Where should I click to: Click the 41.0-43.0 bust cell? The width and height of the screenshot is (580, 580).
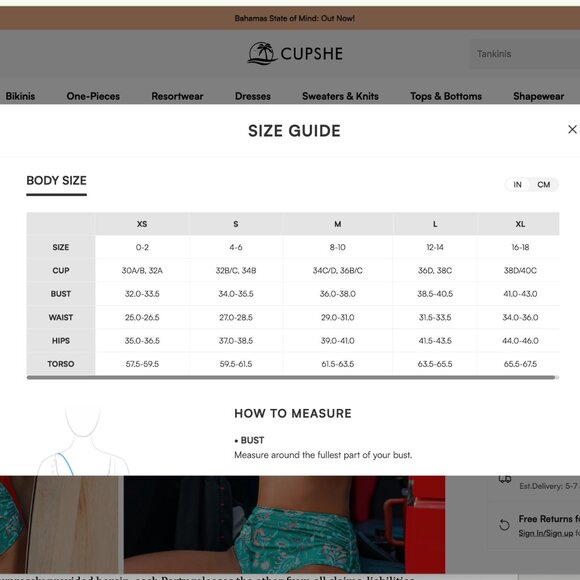click(x=520, y=294)
